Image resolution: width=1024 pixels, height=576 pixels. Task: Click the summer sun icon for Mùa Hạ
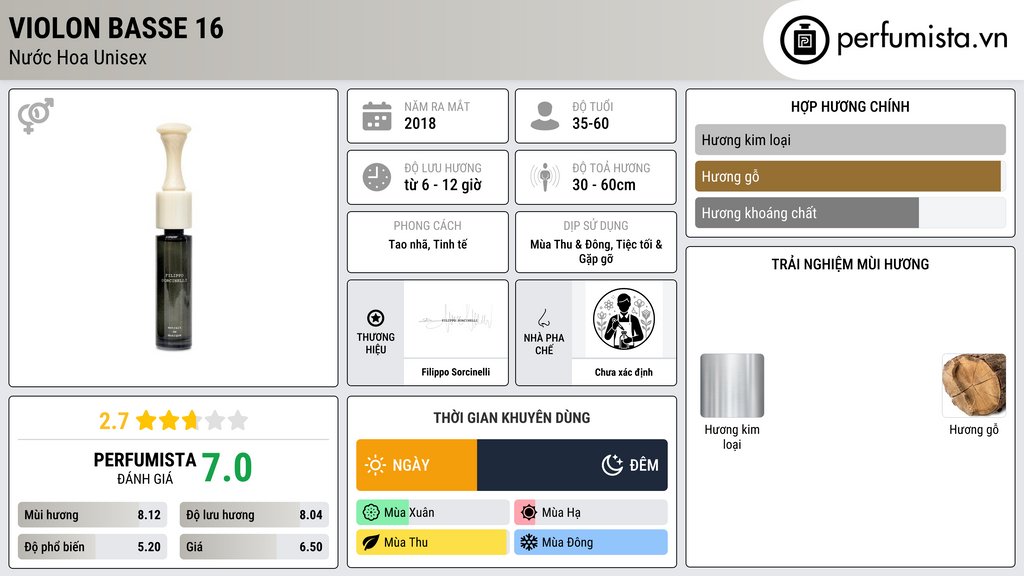click(529, 513)
